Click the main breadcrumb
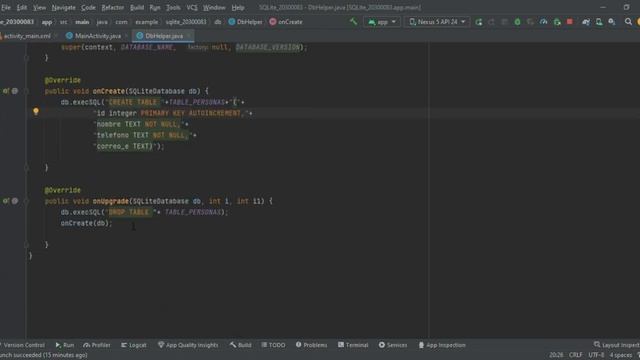The height and width of the screenshot is (360, 640). (x=82, y=22)
